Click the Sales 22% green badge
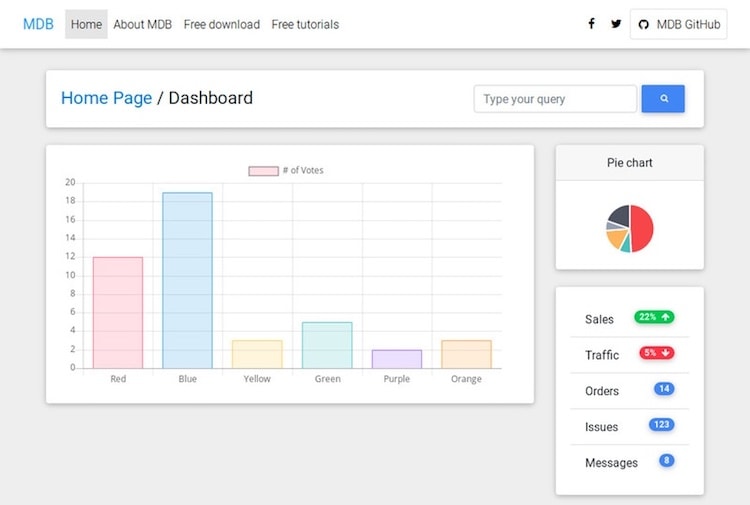Viewport: 750px width, 505px height. click(654, 317)
